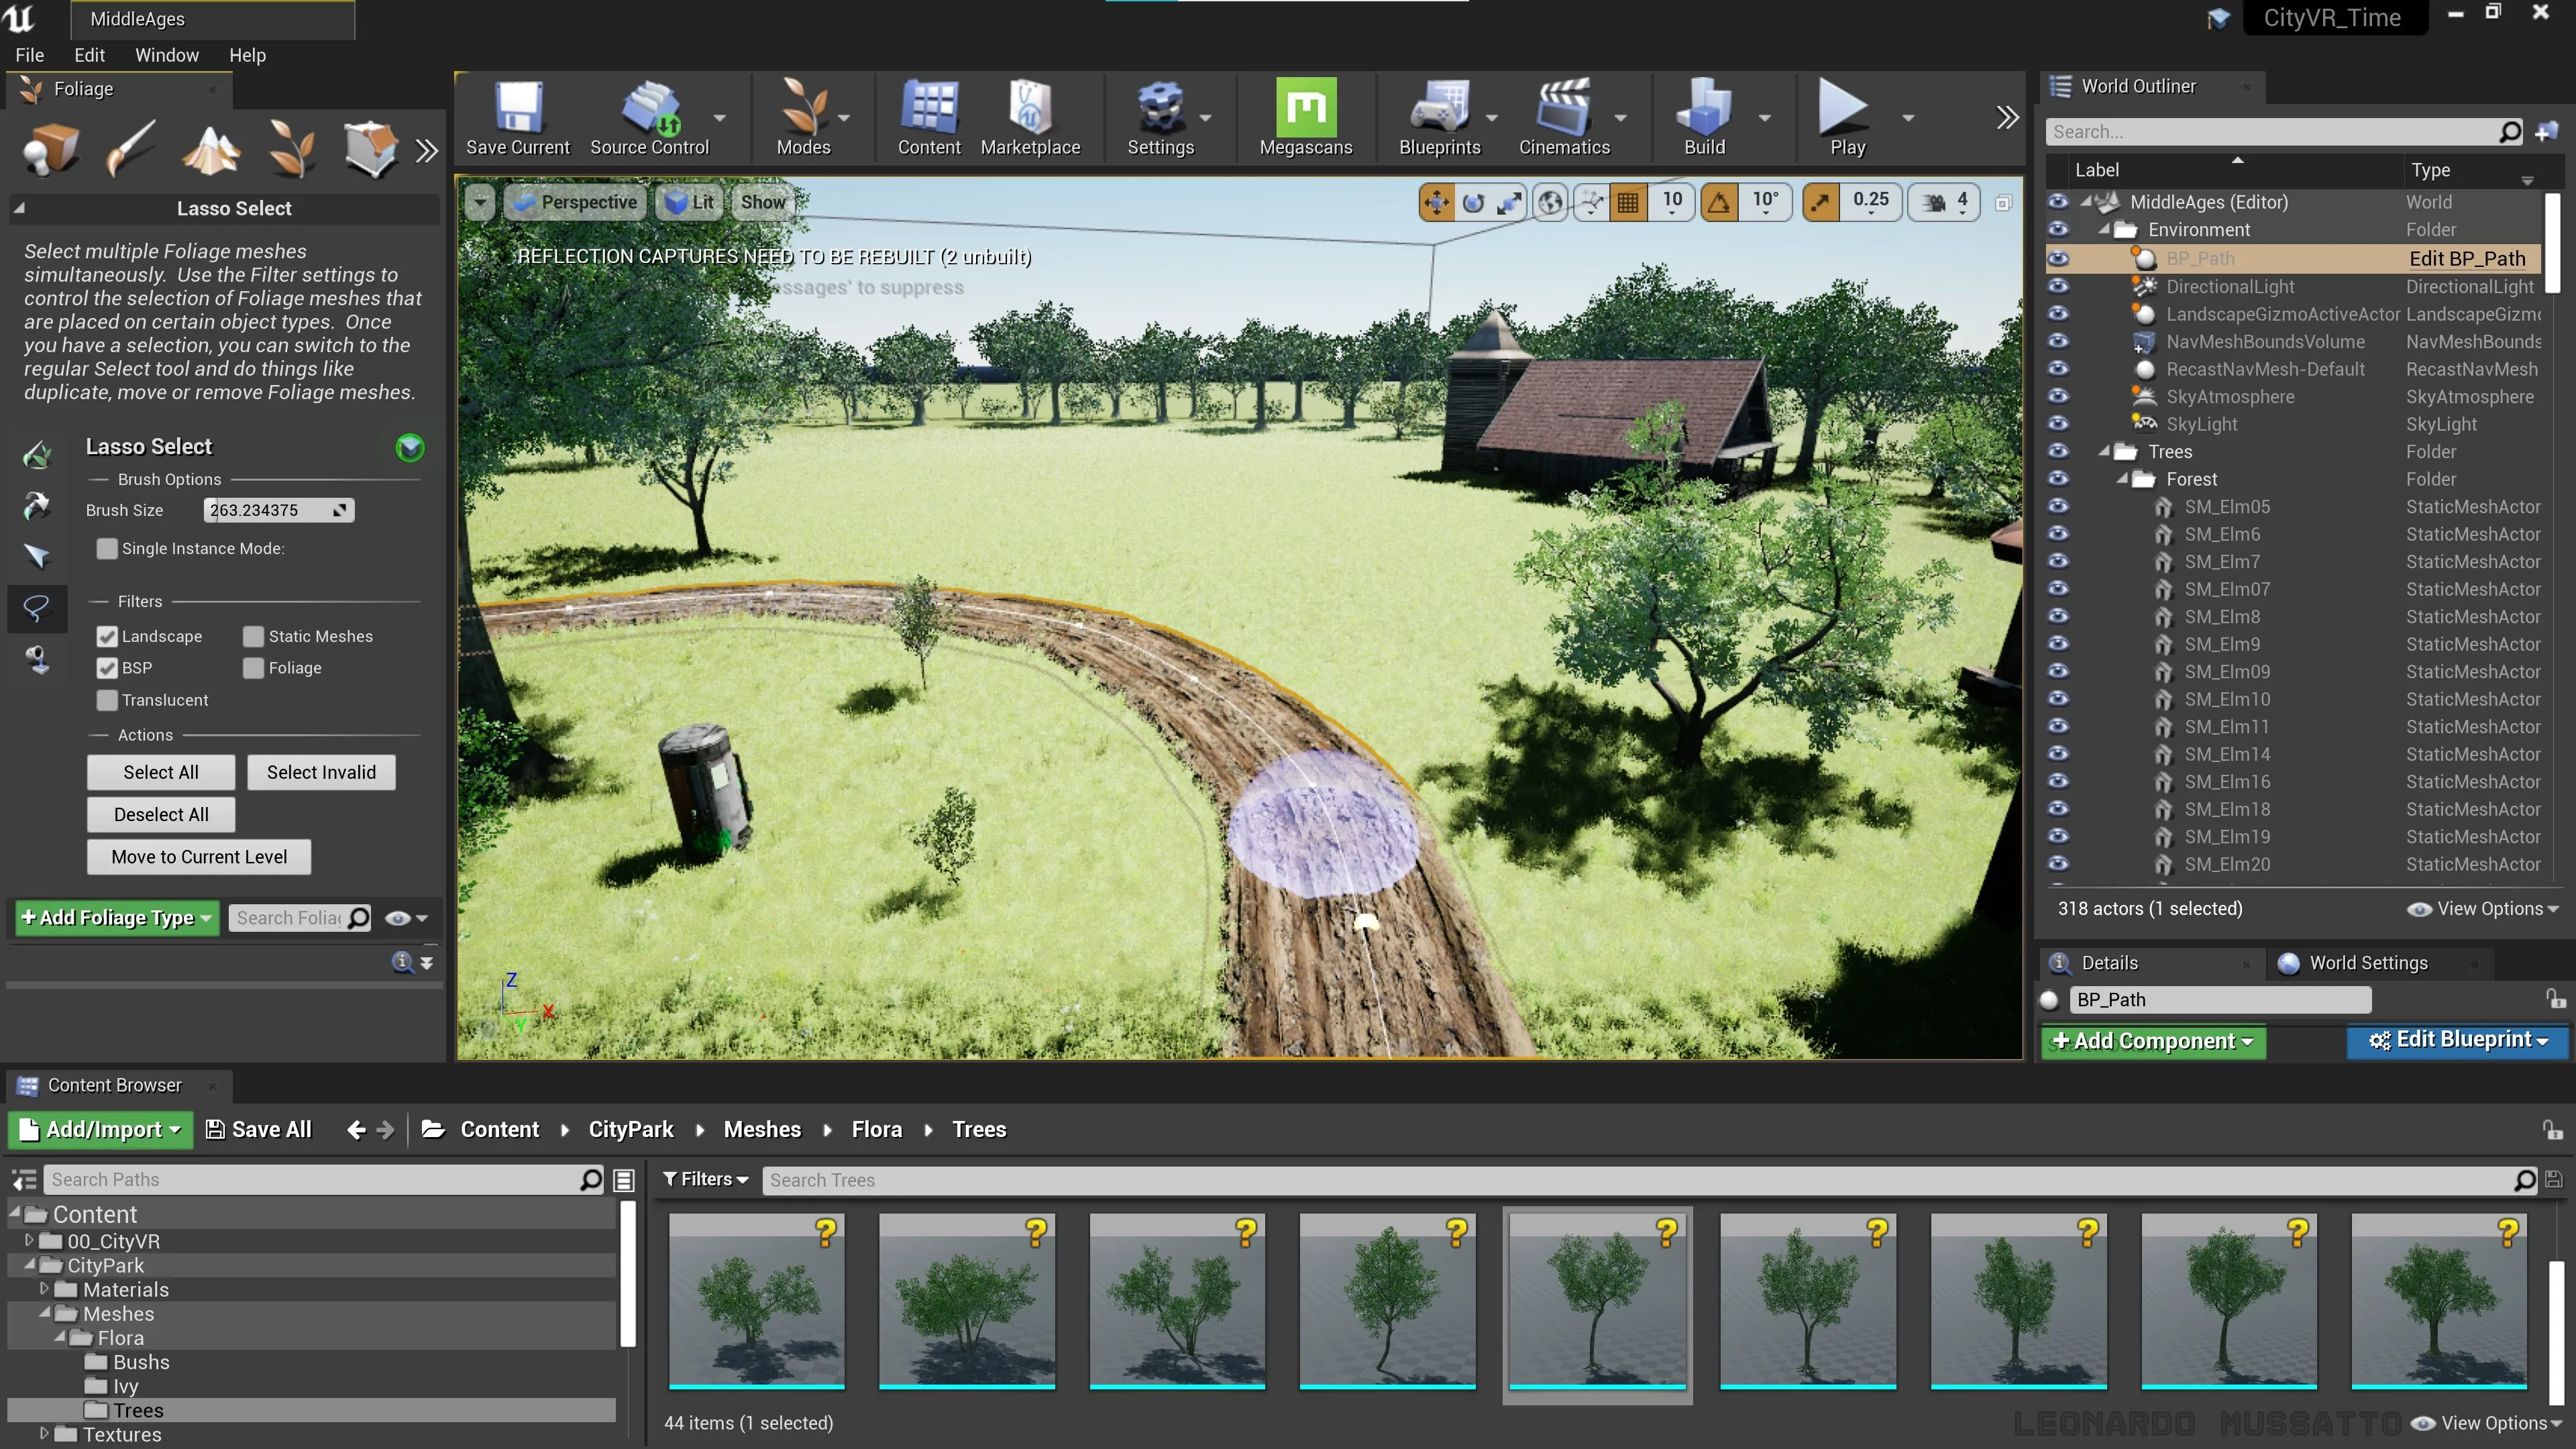Collapse the Forest folder in World Outliner
The width and height of the screenshot is (2576, 1449).
coord(2124,479)
